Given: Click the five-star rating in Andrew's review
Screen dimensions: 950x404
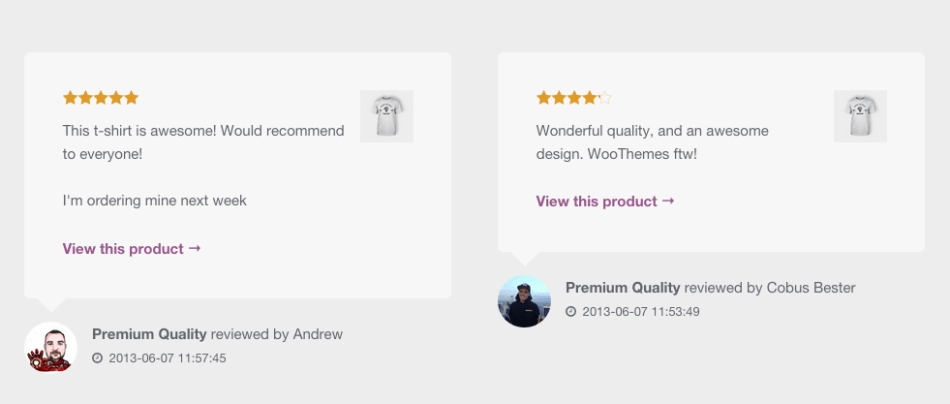Looking at the screenshot, I should pos(100,98).
